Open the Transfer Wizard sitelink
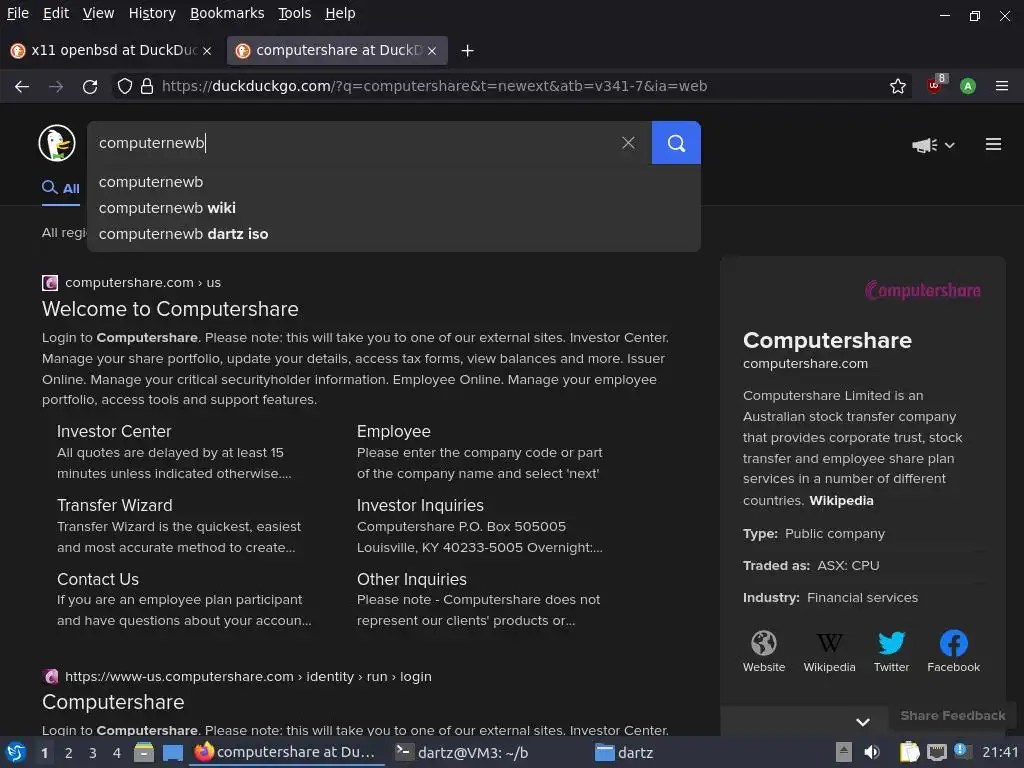 tap(114, 505)
